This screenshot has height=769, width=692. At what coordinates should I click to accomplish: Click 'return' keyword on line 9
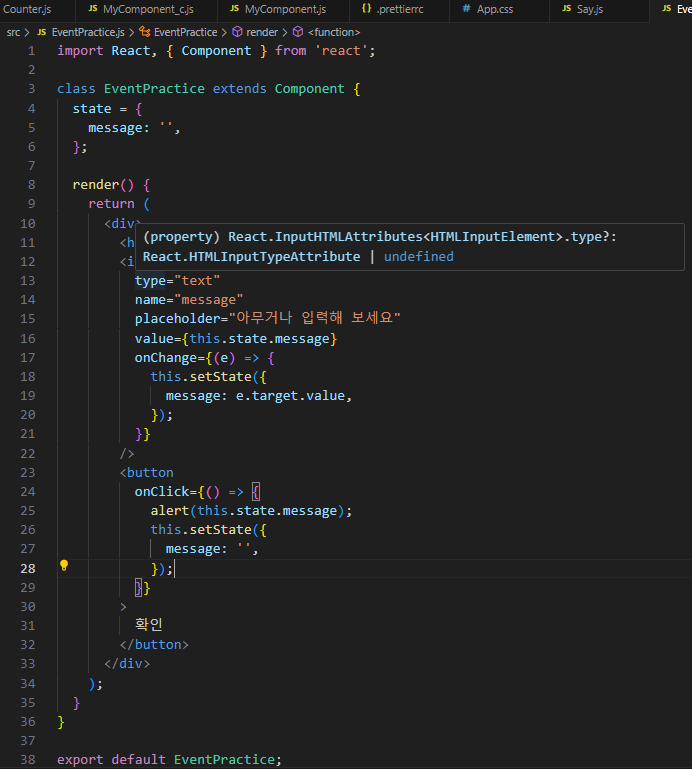(x=111, y=204)
